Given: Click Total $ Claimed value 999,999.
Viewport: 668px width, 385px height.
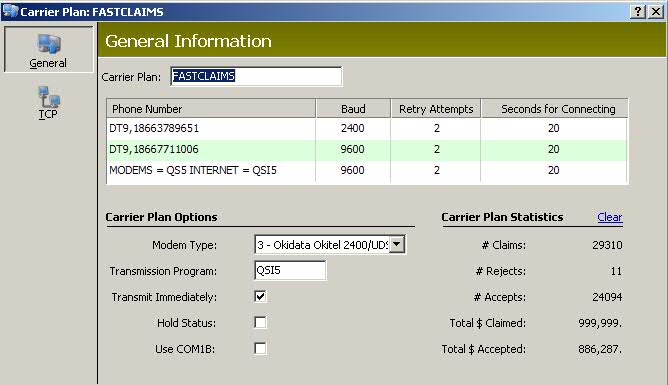Looking at the screenshot, I should click(600, 323).
